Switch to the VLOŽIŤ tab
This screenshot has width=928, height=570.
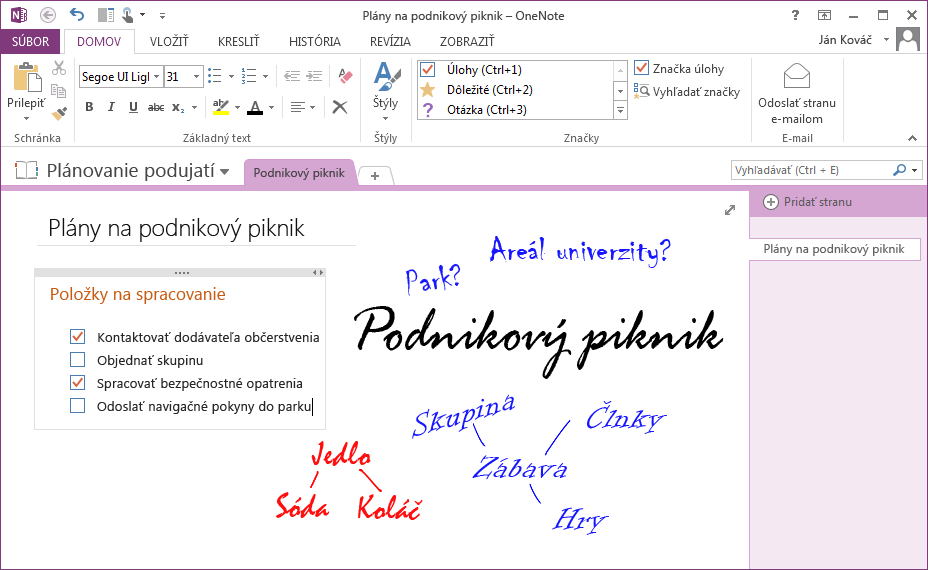(x=169, y=41)
